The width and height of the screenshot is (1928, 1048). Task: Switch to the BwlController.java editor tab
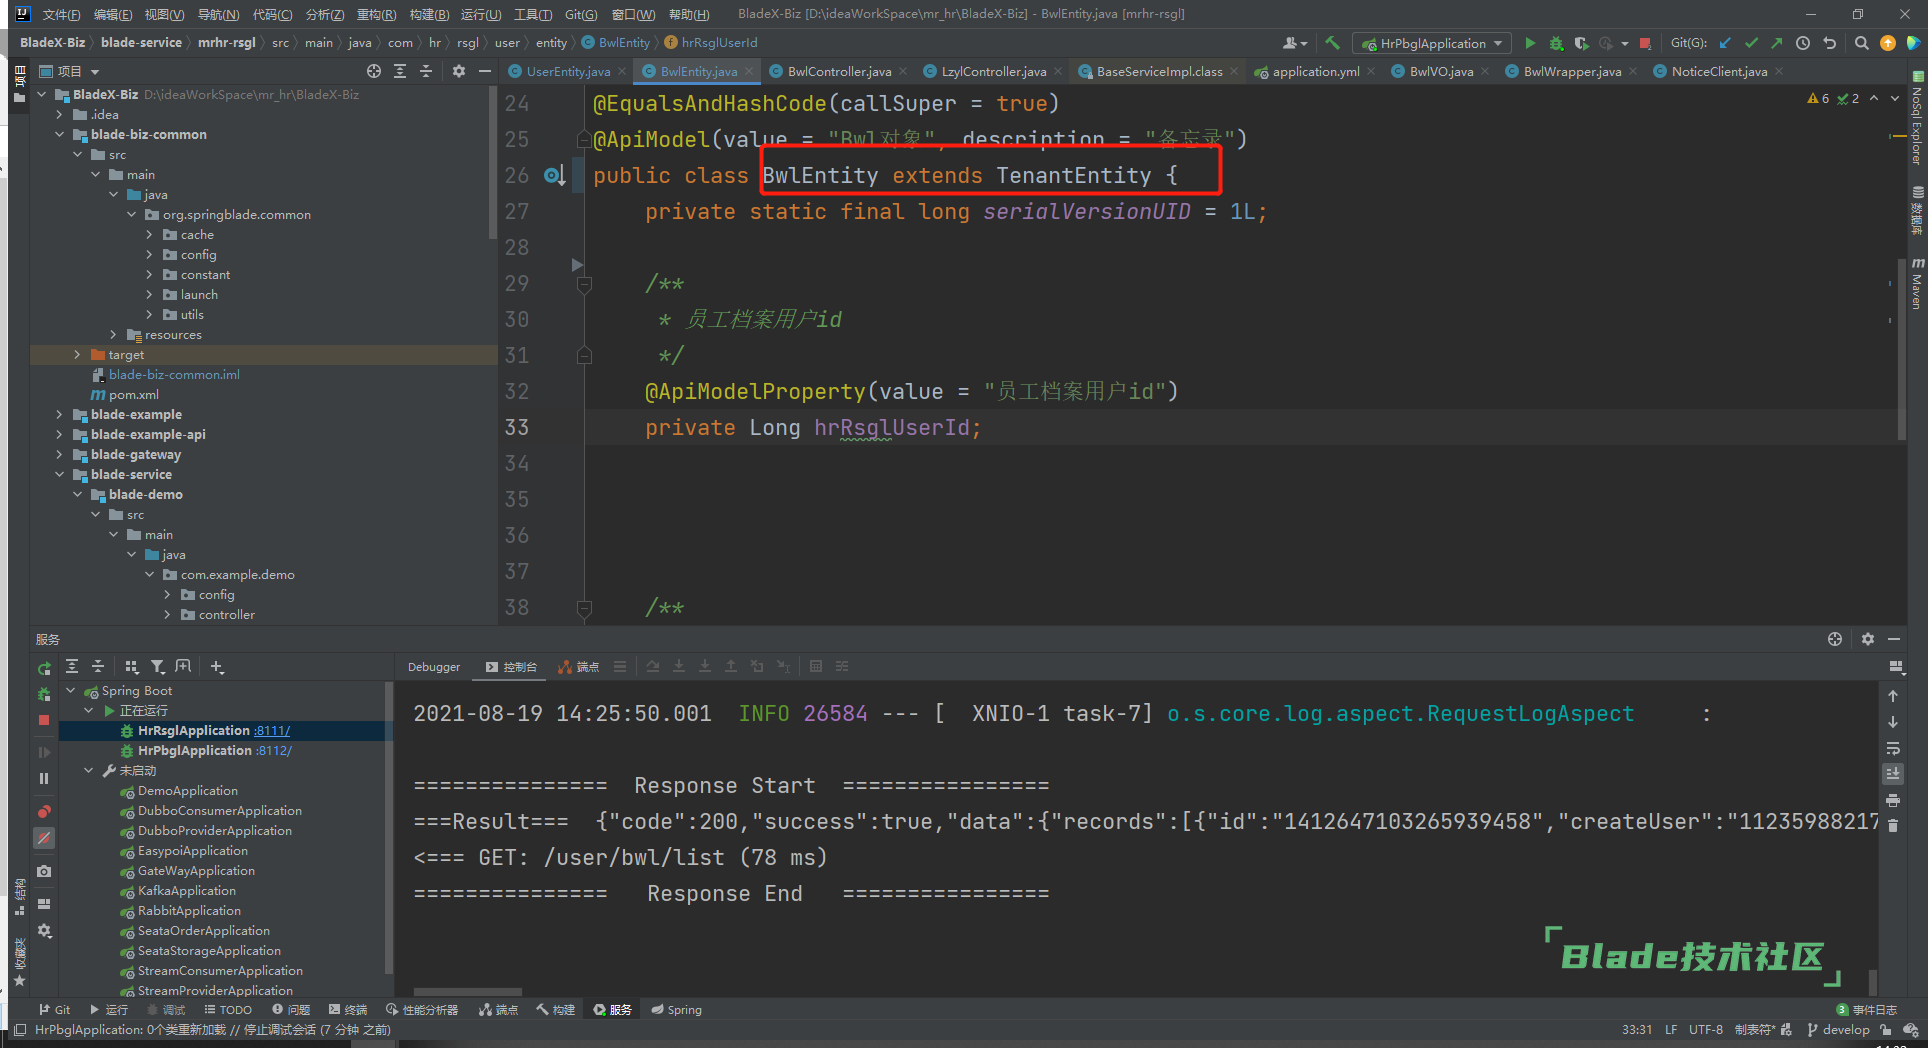click(839, 71)
